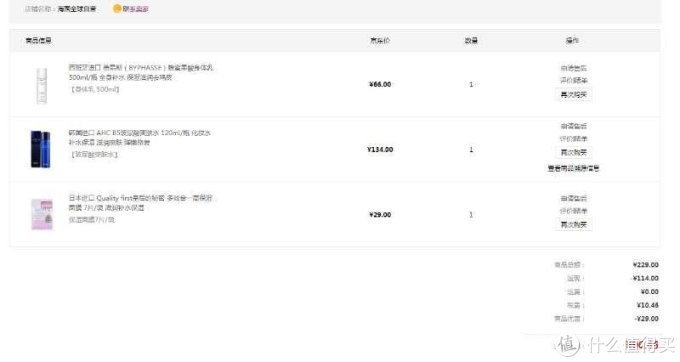The height and width of the screenshot is (362, 680).
Task: Open the AHC B5 toner product title
Action: pos(139,137)
